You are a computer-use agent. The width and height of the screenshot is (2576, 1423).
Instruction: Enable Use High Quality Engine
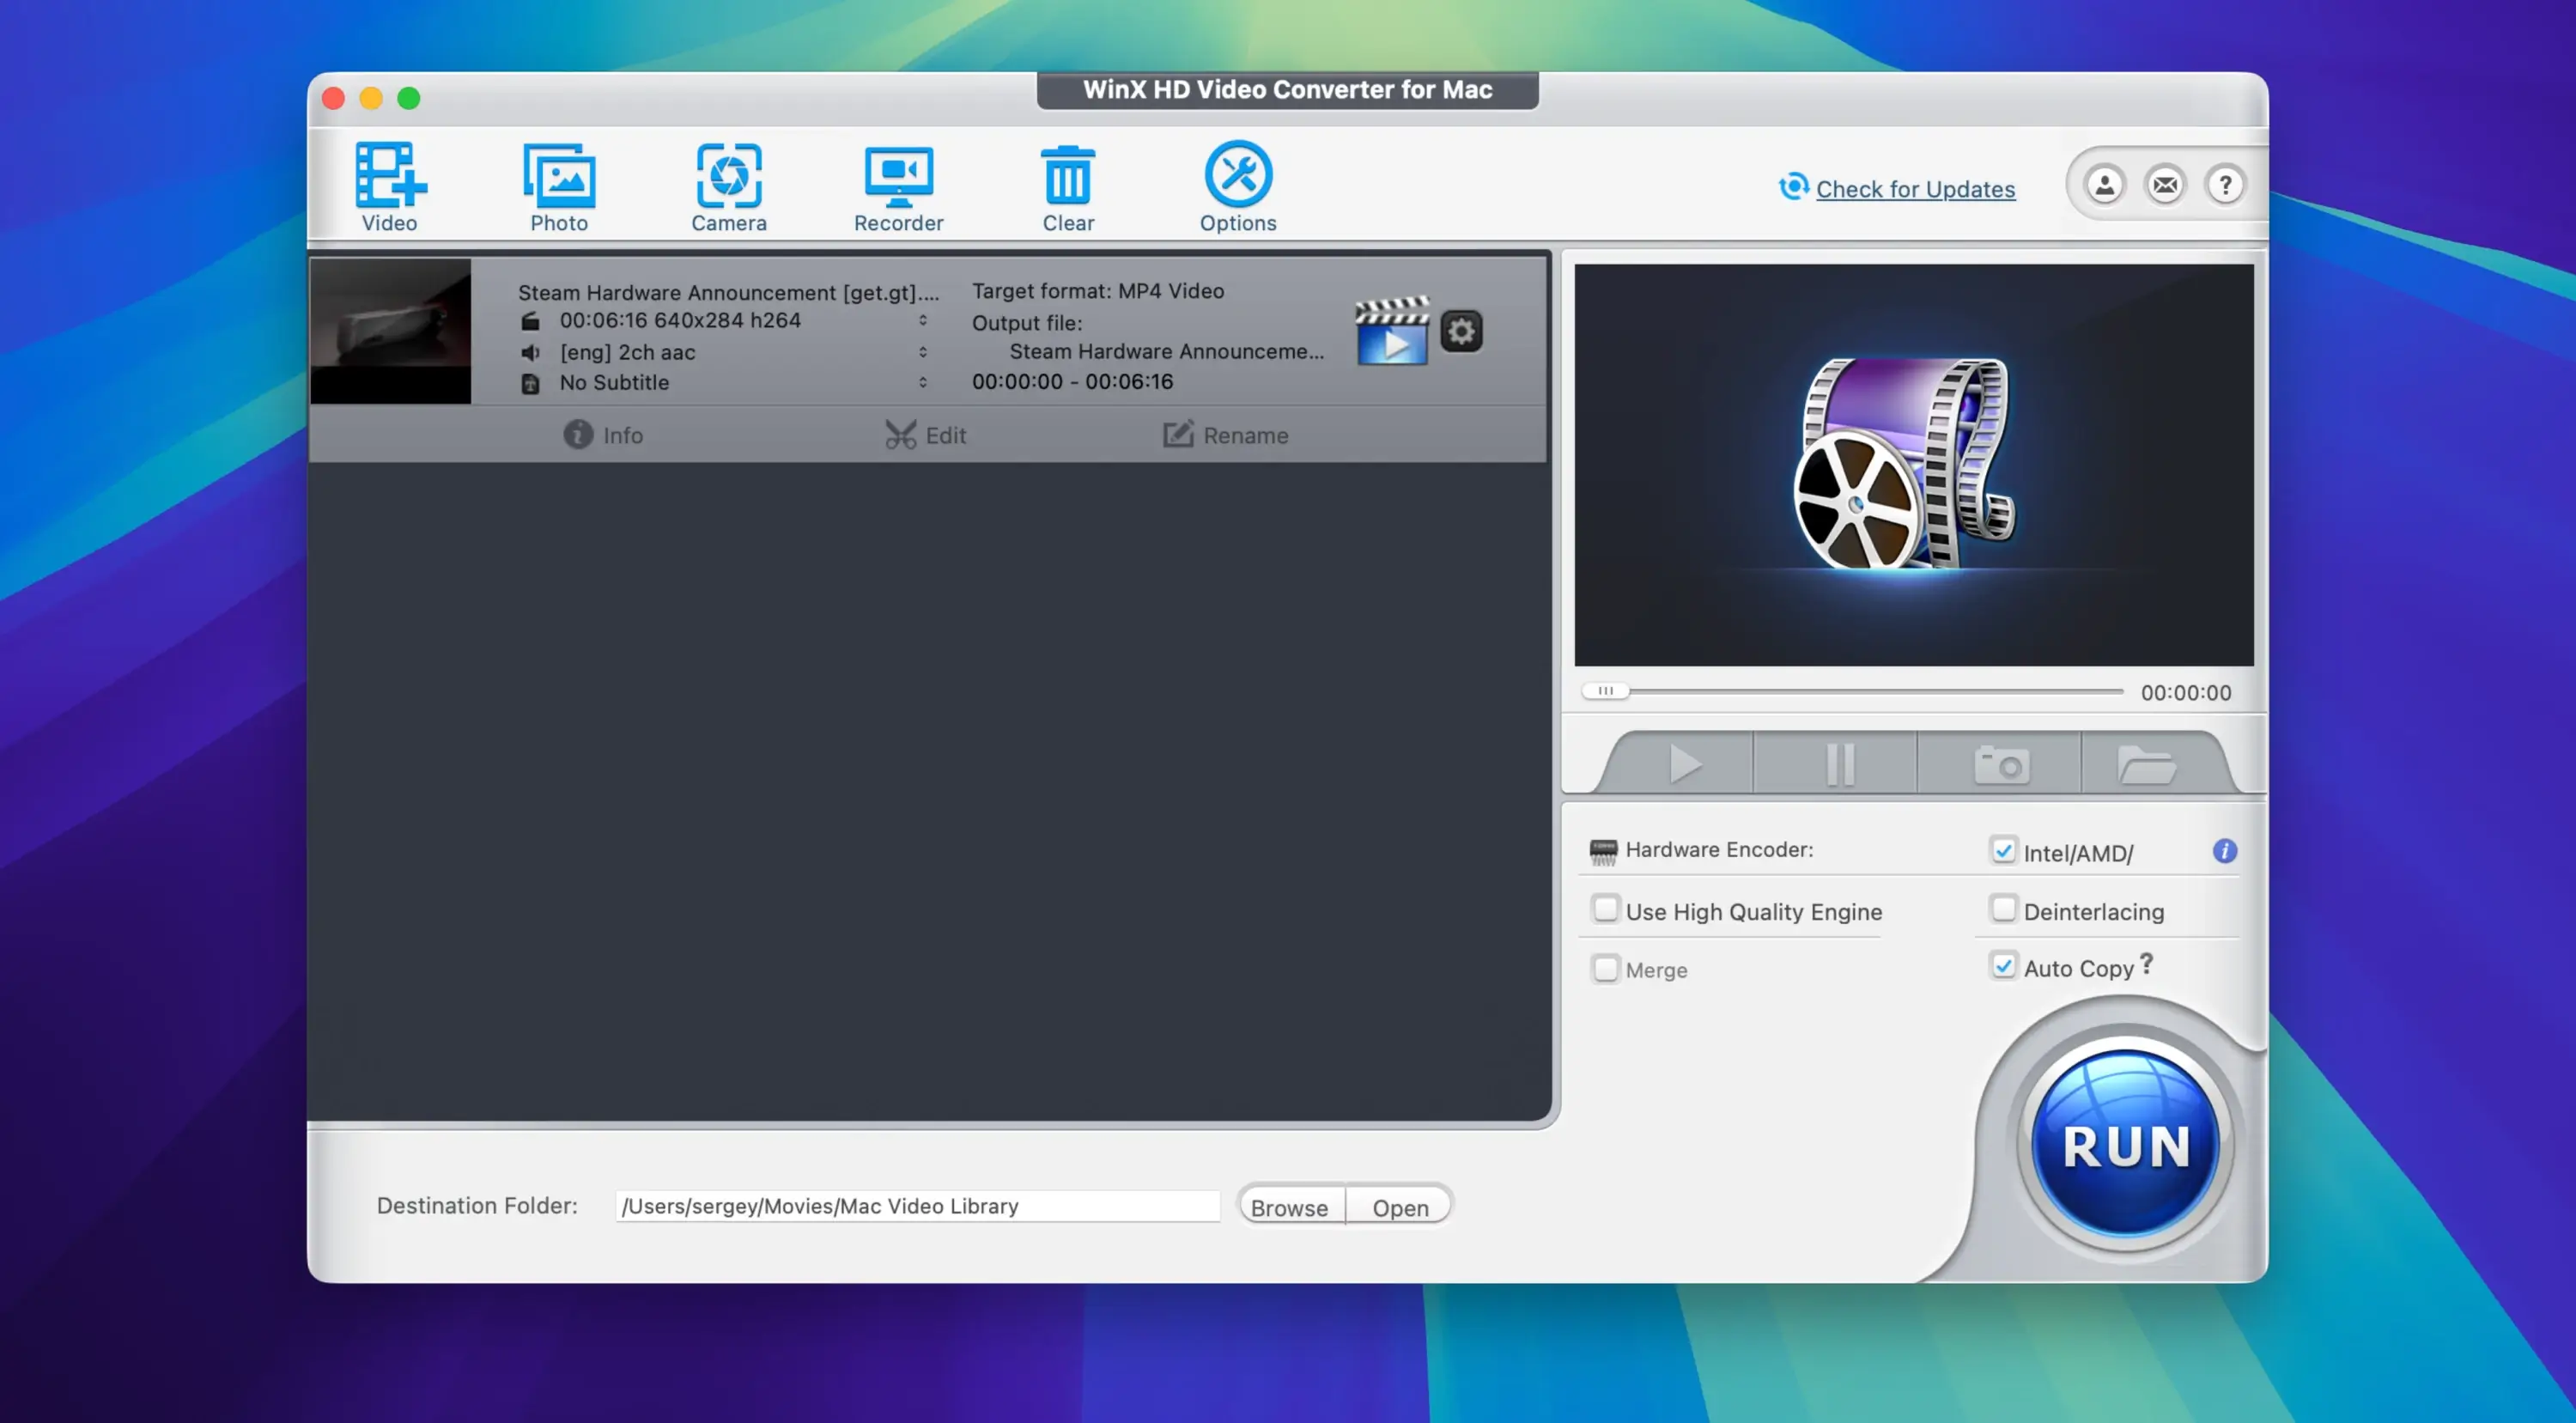click(x=1605, y=909)
